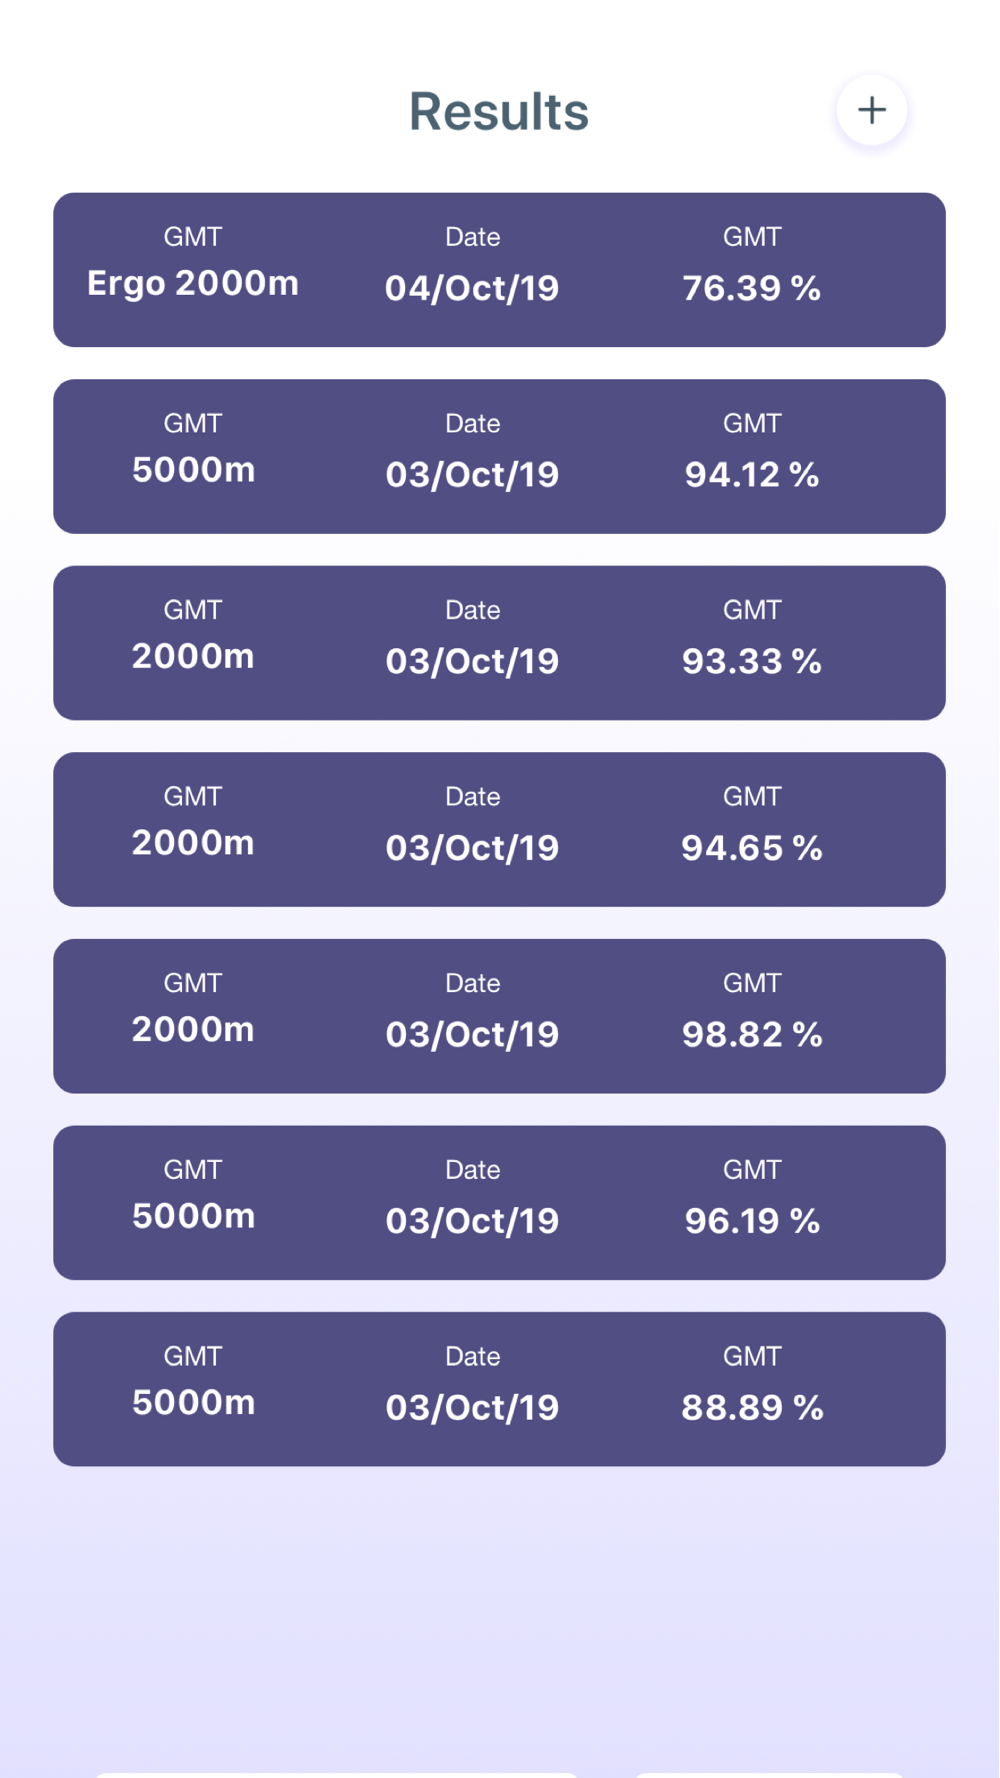Click the 93.33 % percentage text
1000x1778 pixels.
(x=752, y=661)
